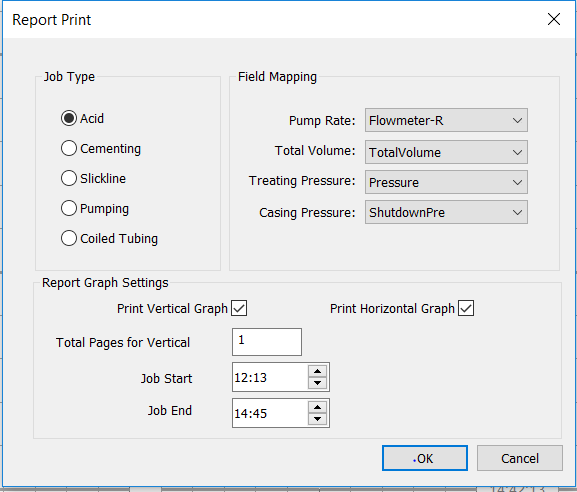This screenshot has width=577, height=492.
Task: Toggle the Print Vertical Graph checkbox
Action: [x=239, y=308]
